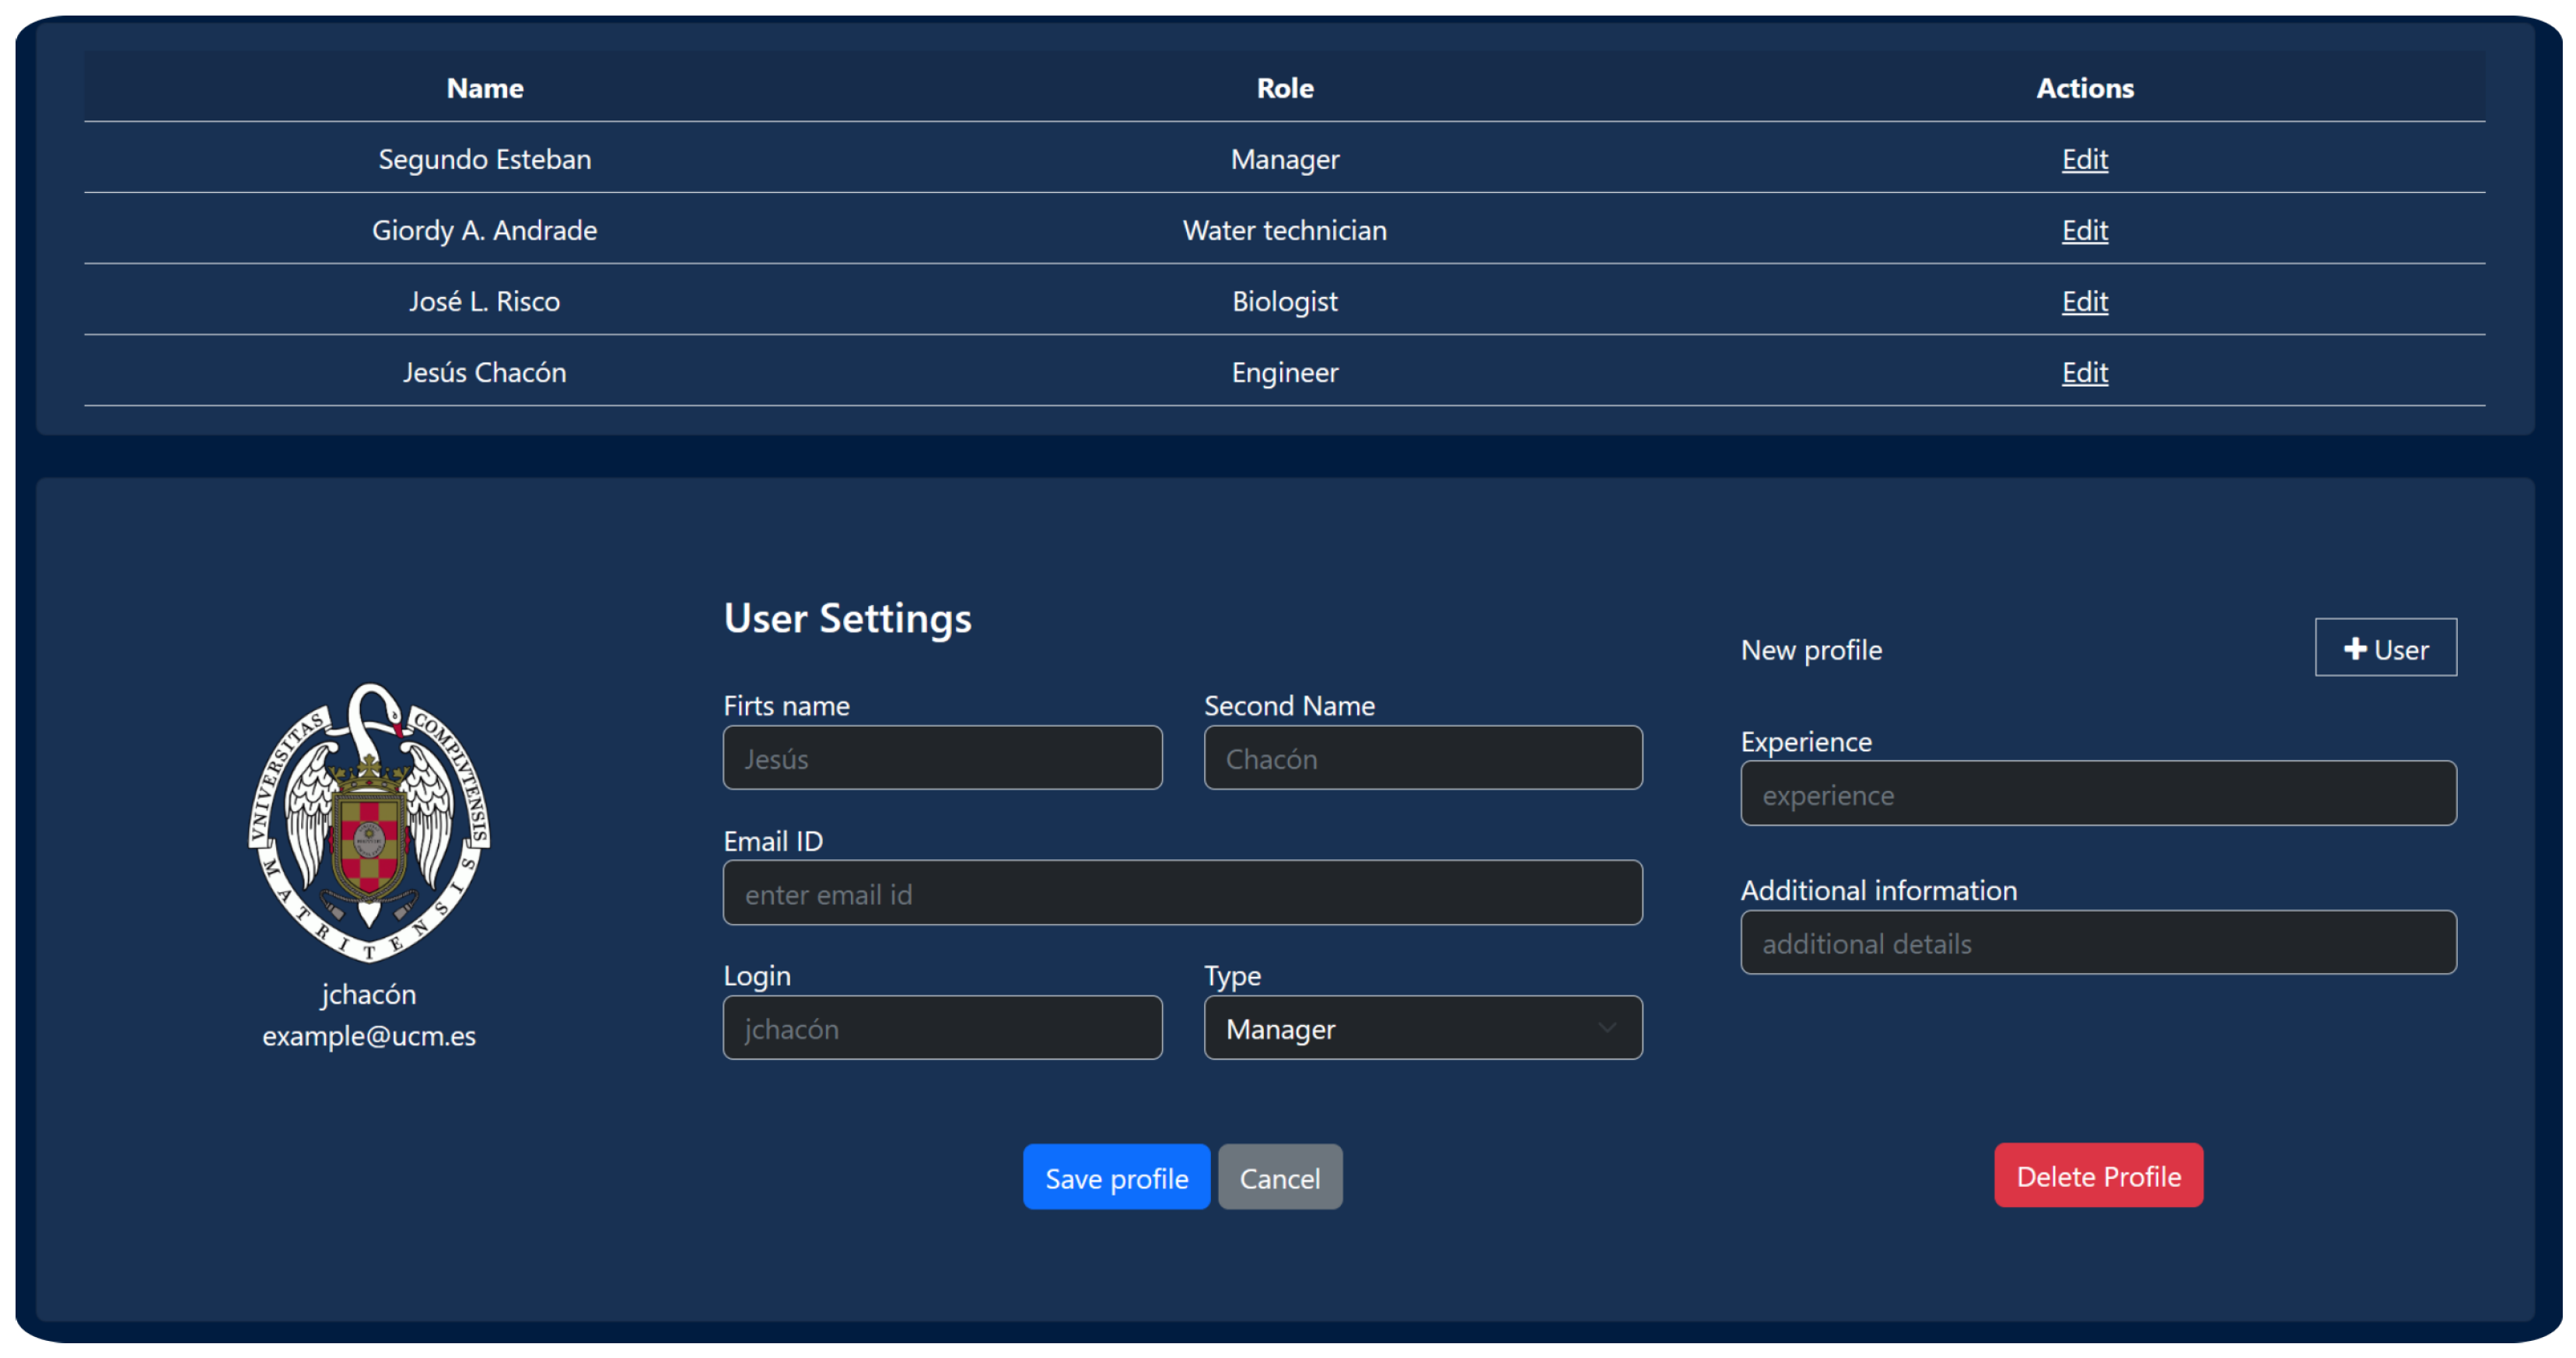The height and width of the screenshot is (1358, 2576).
Task: Edit Giordy A. Andrade's entry
Action: (2084, 230)
